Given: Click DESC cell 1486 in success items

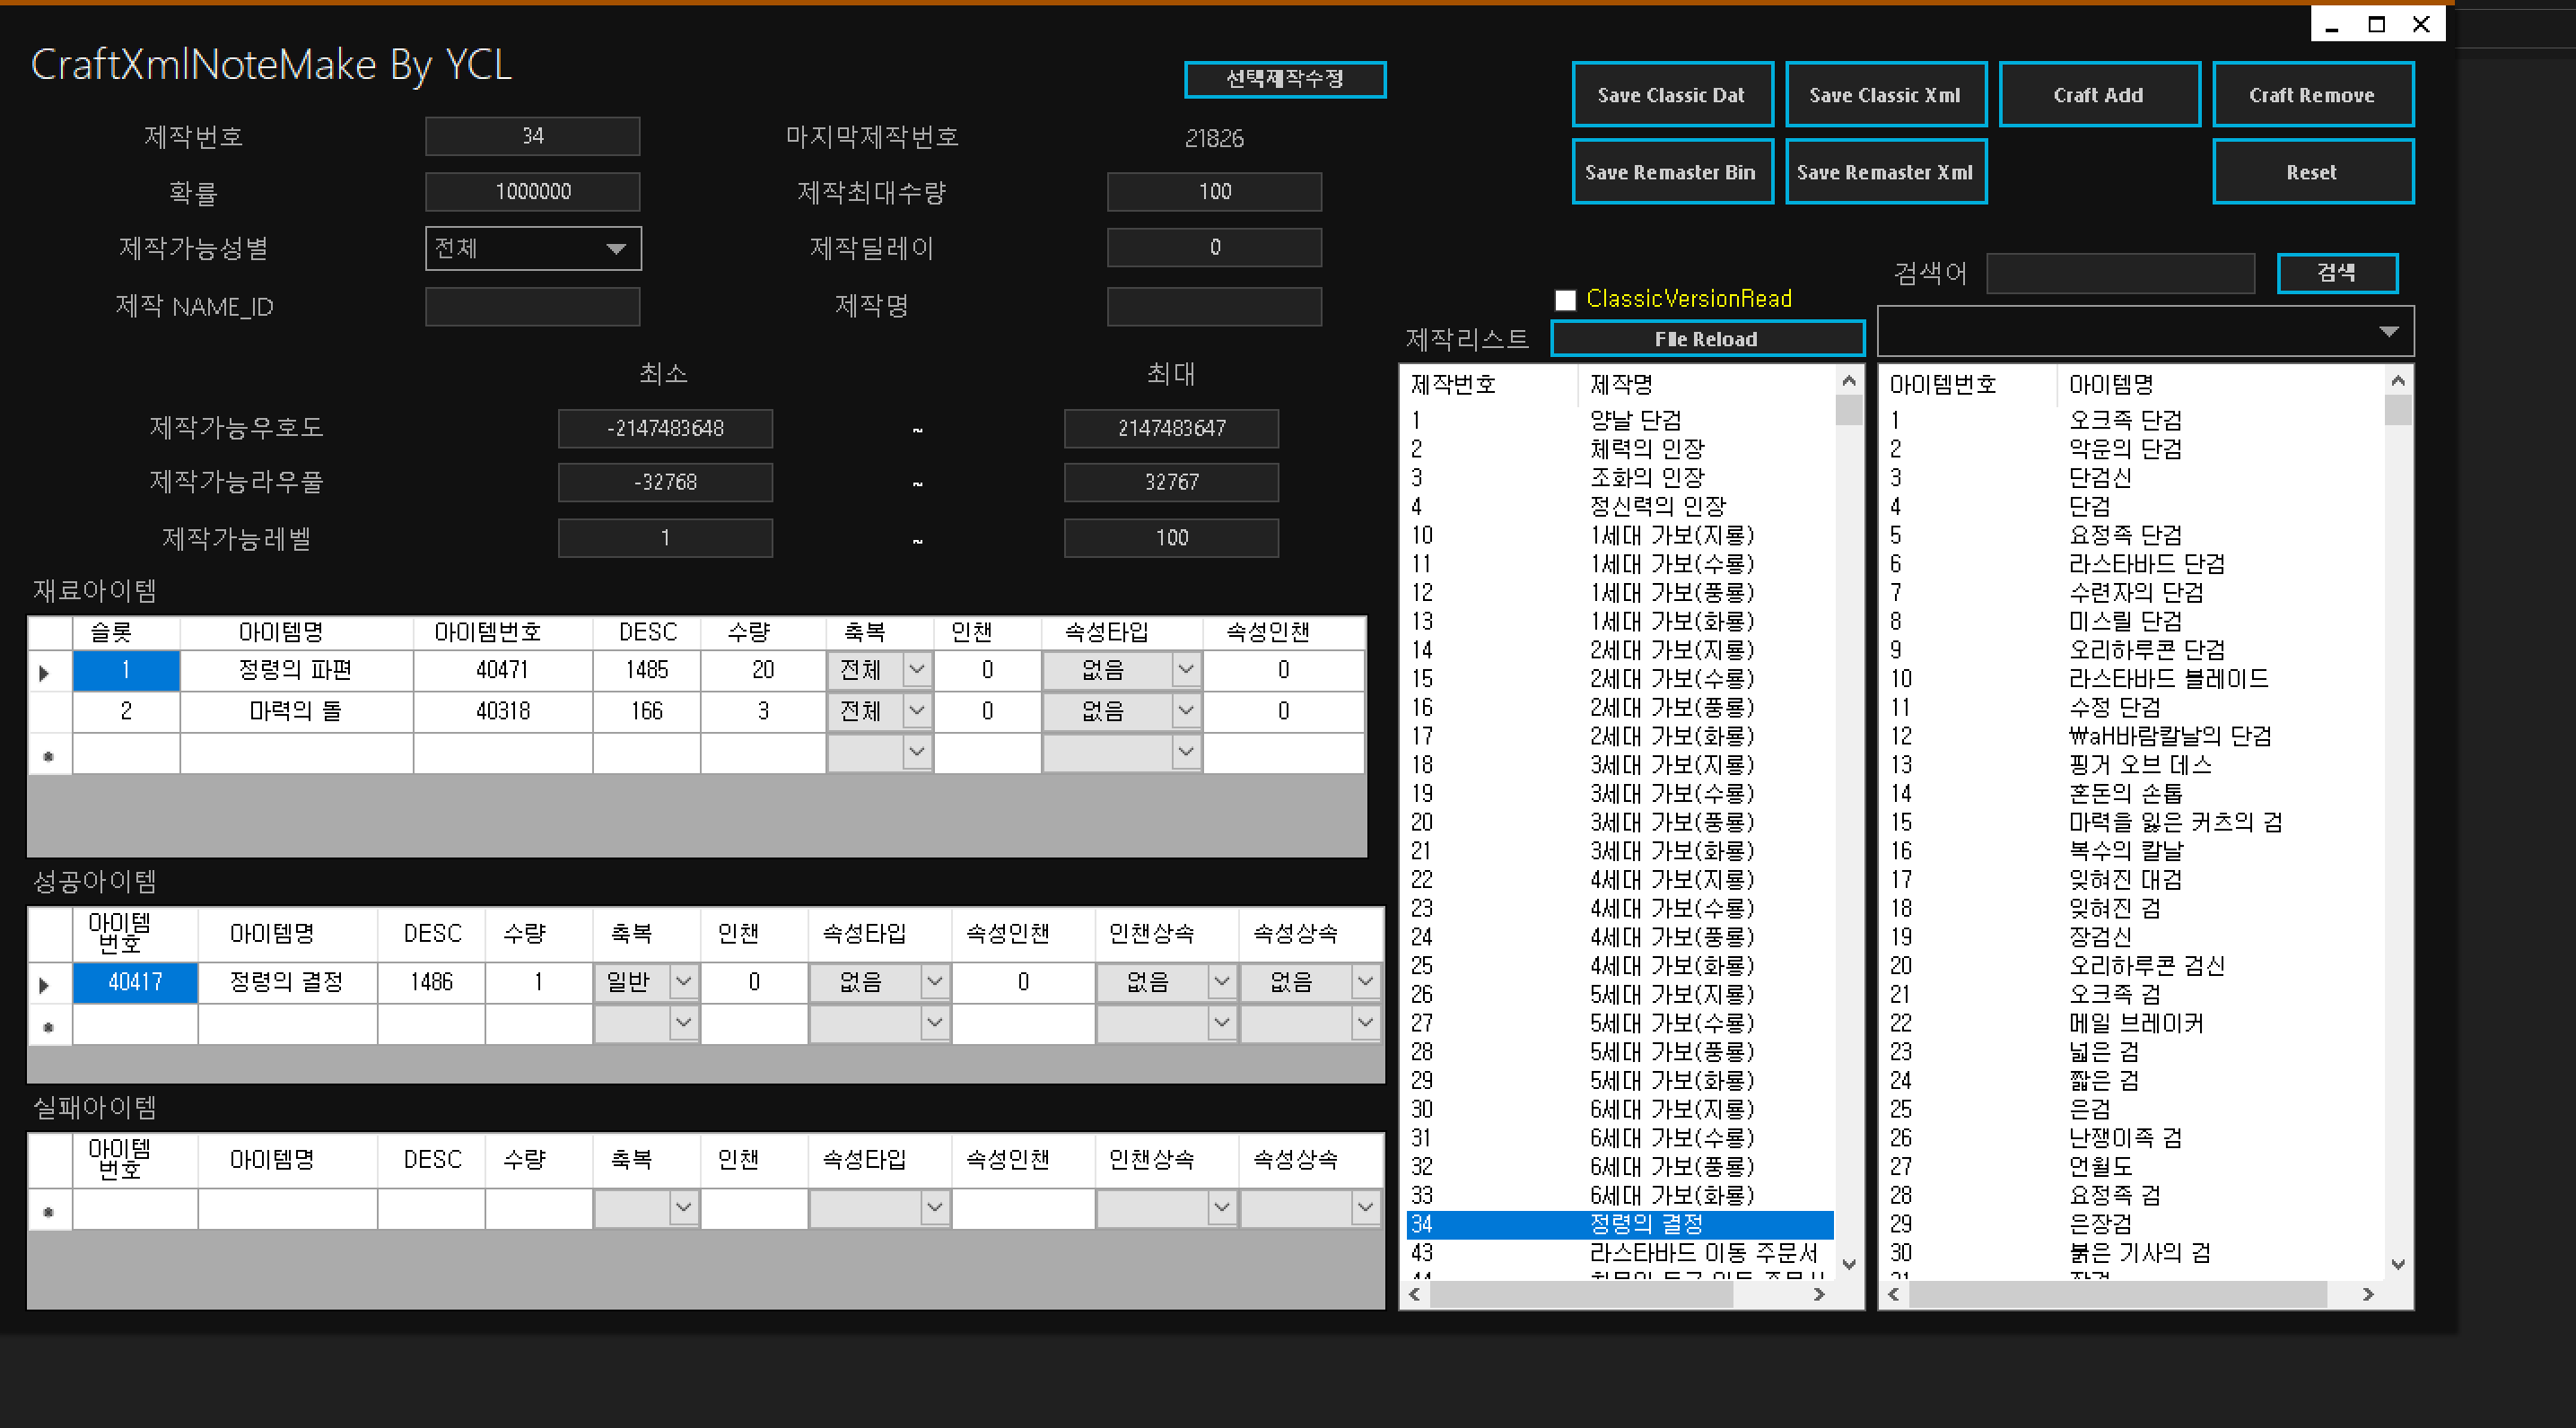Looking at the screenshot, I should pyautogui.click(x=432, y=982).
